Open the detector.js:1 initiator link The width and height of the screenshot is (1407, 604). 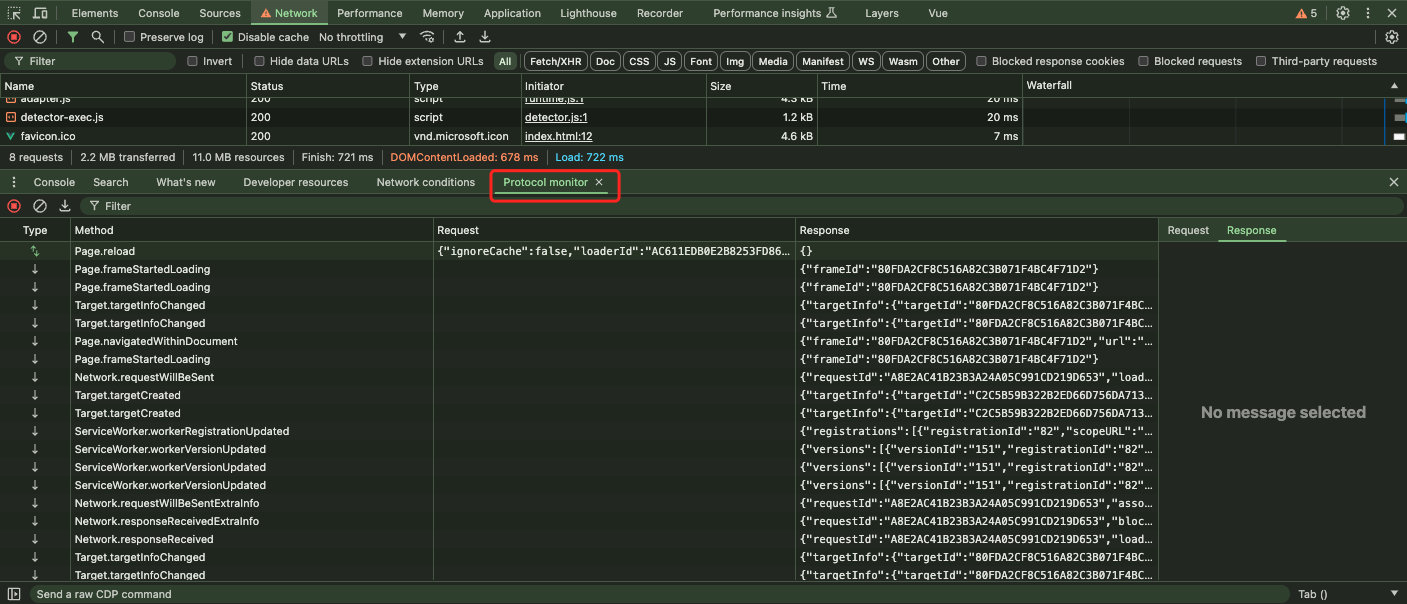556,117
